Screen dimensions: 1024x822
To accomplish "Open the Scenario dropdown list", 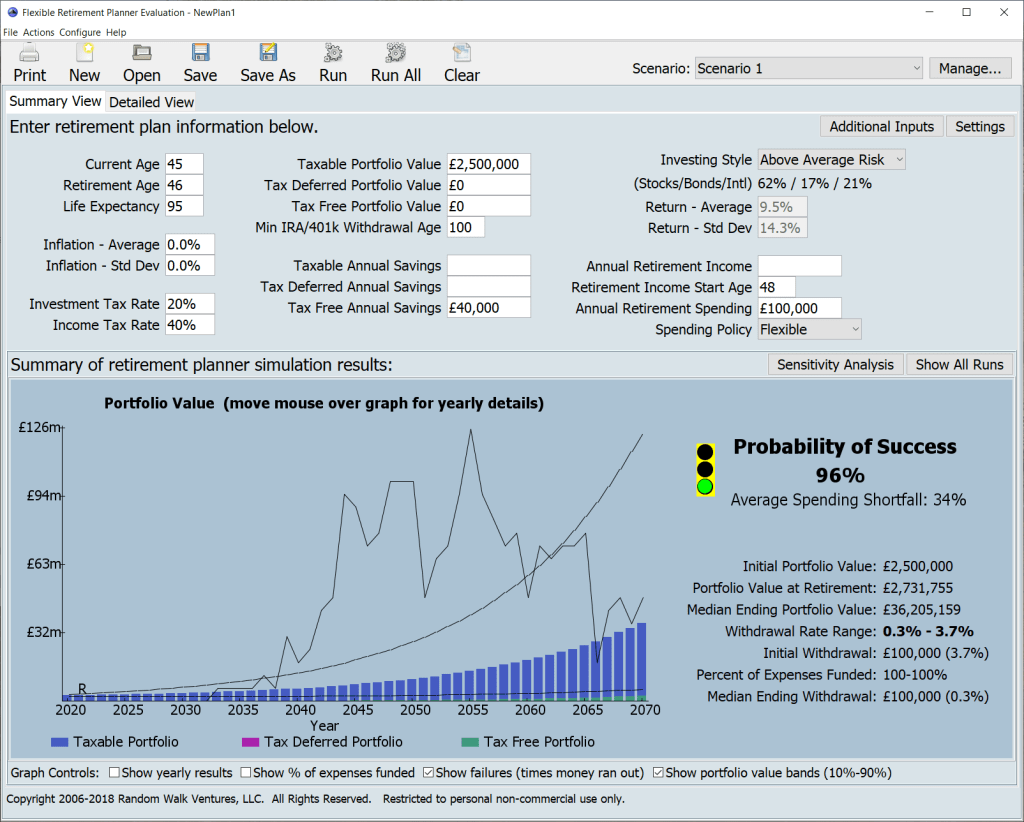I will tap(808, 69).
